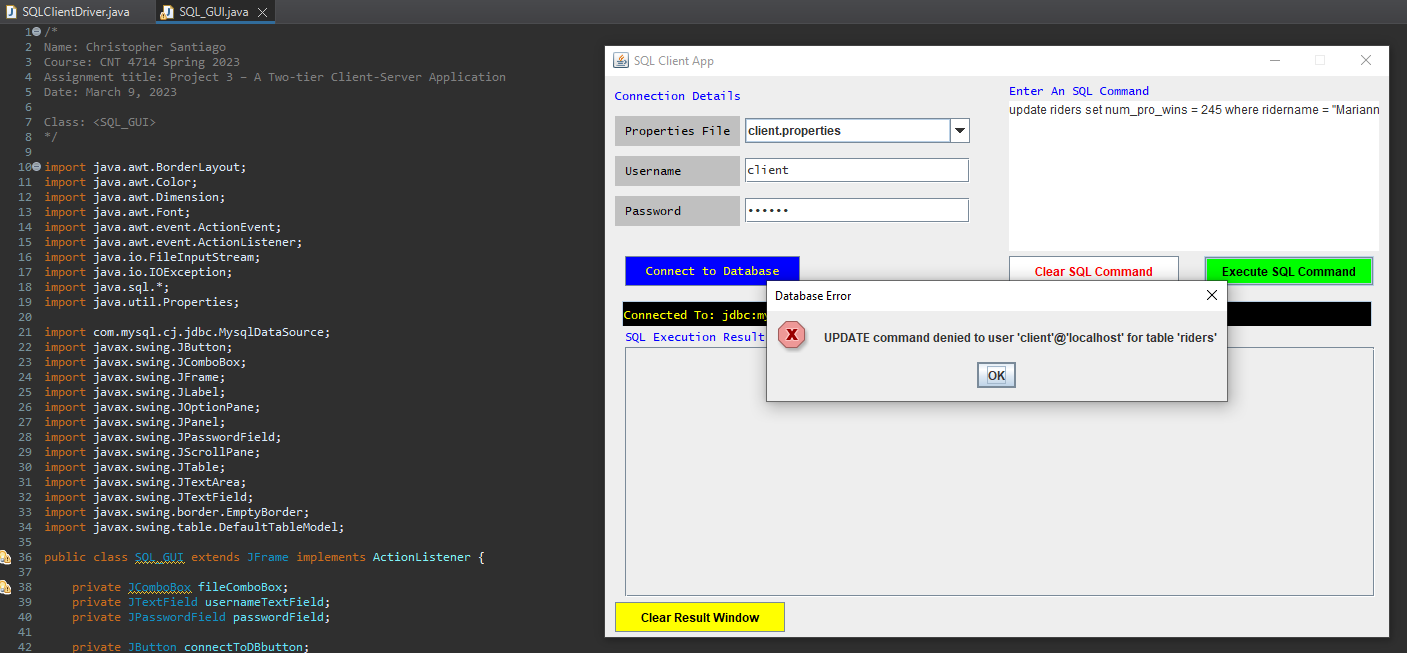Click the warning marker beside line 36
1407x653 pixels.
(x=6, y=556)
